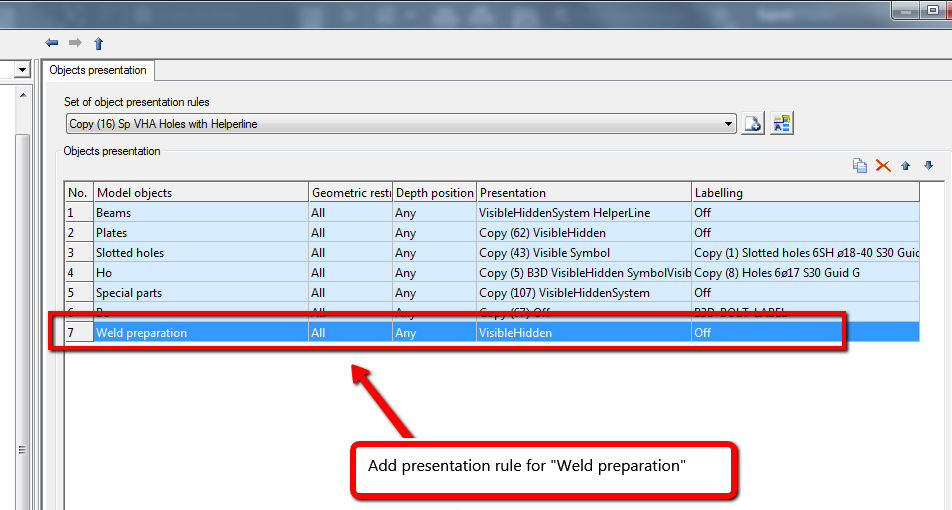Click the back navigation arrow
This screenshot has width=952, height=510.
pyautogui.click(x=52, y=42)
